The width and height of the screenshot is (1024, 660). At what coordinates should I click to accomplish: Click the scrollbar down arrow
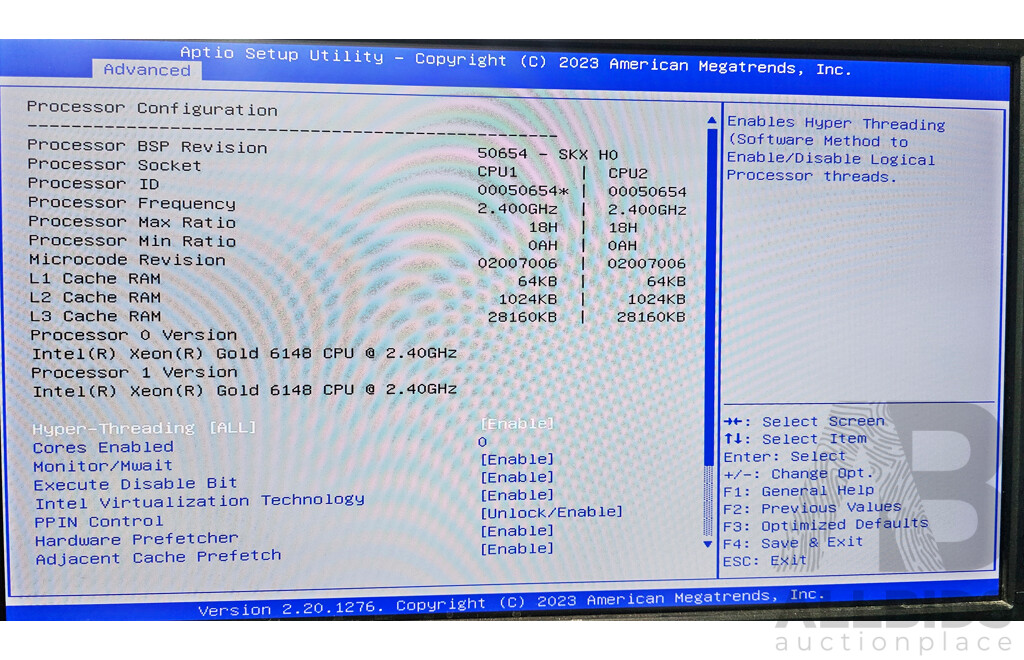click(x=708, y=544)
